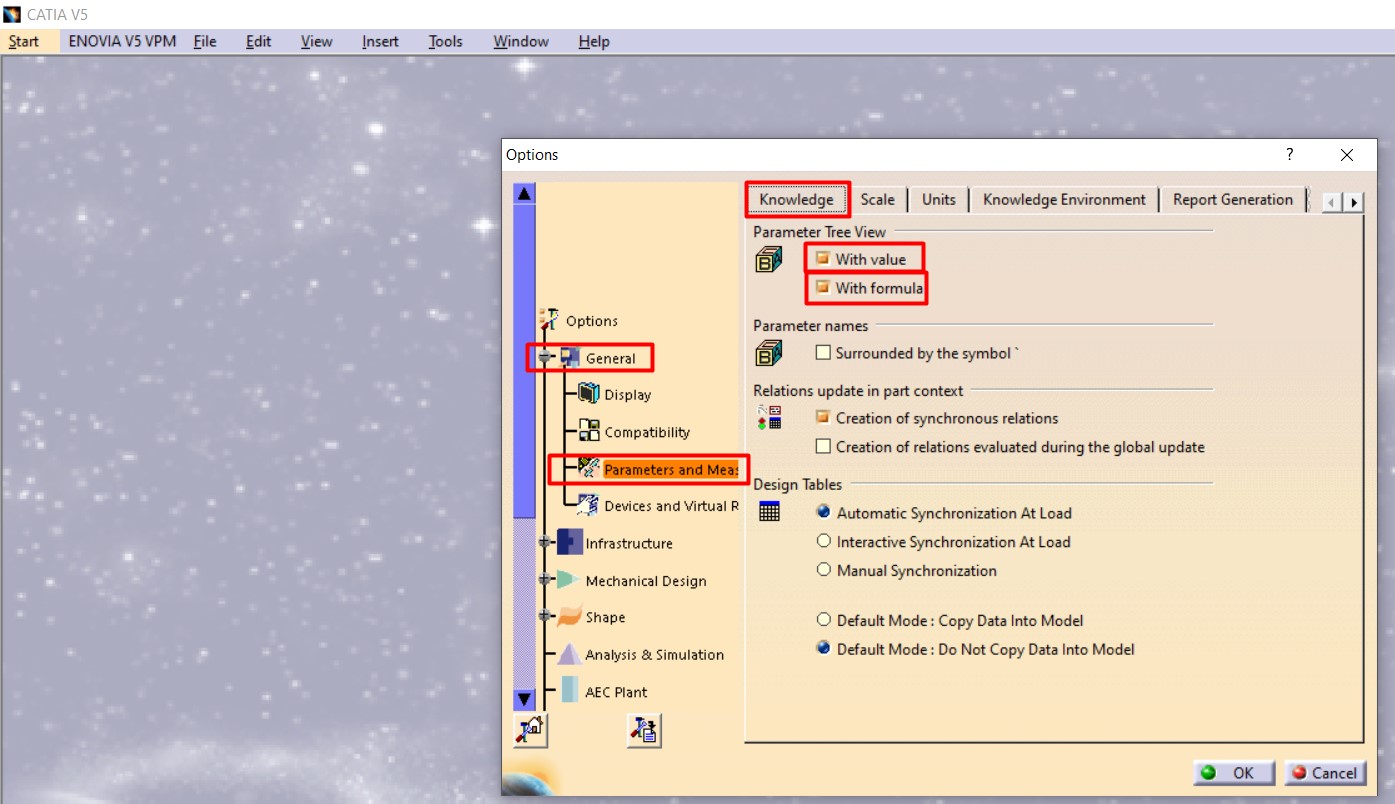Click the tree scroll down arrow

point(524,699)
